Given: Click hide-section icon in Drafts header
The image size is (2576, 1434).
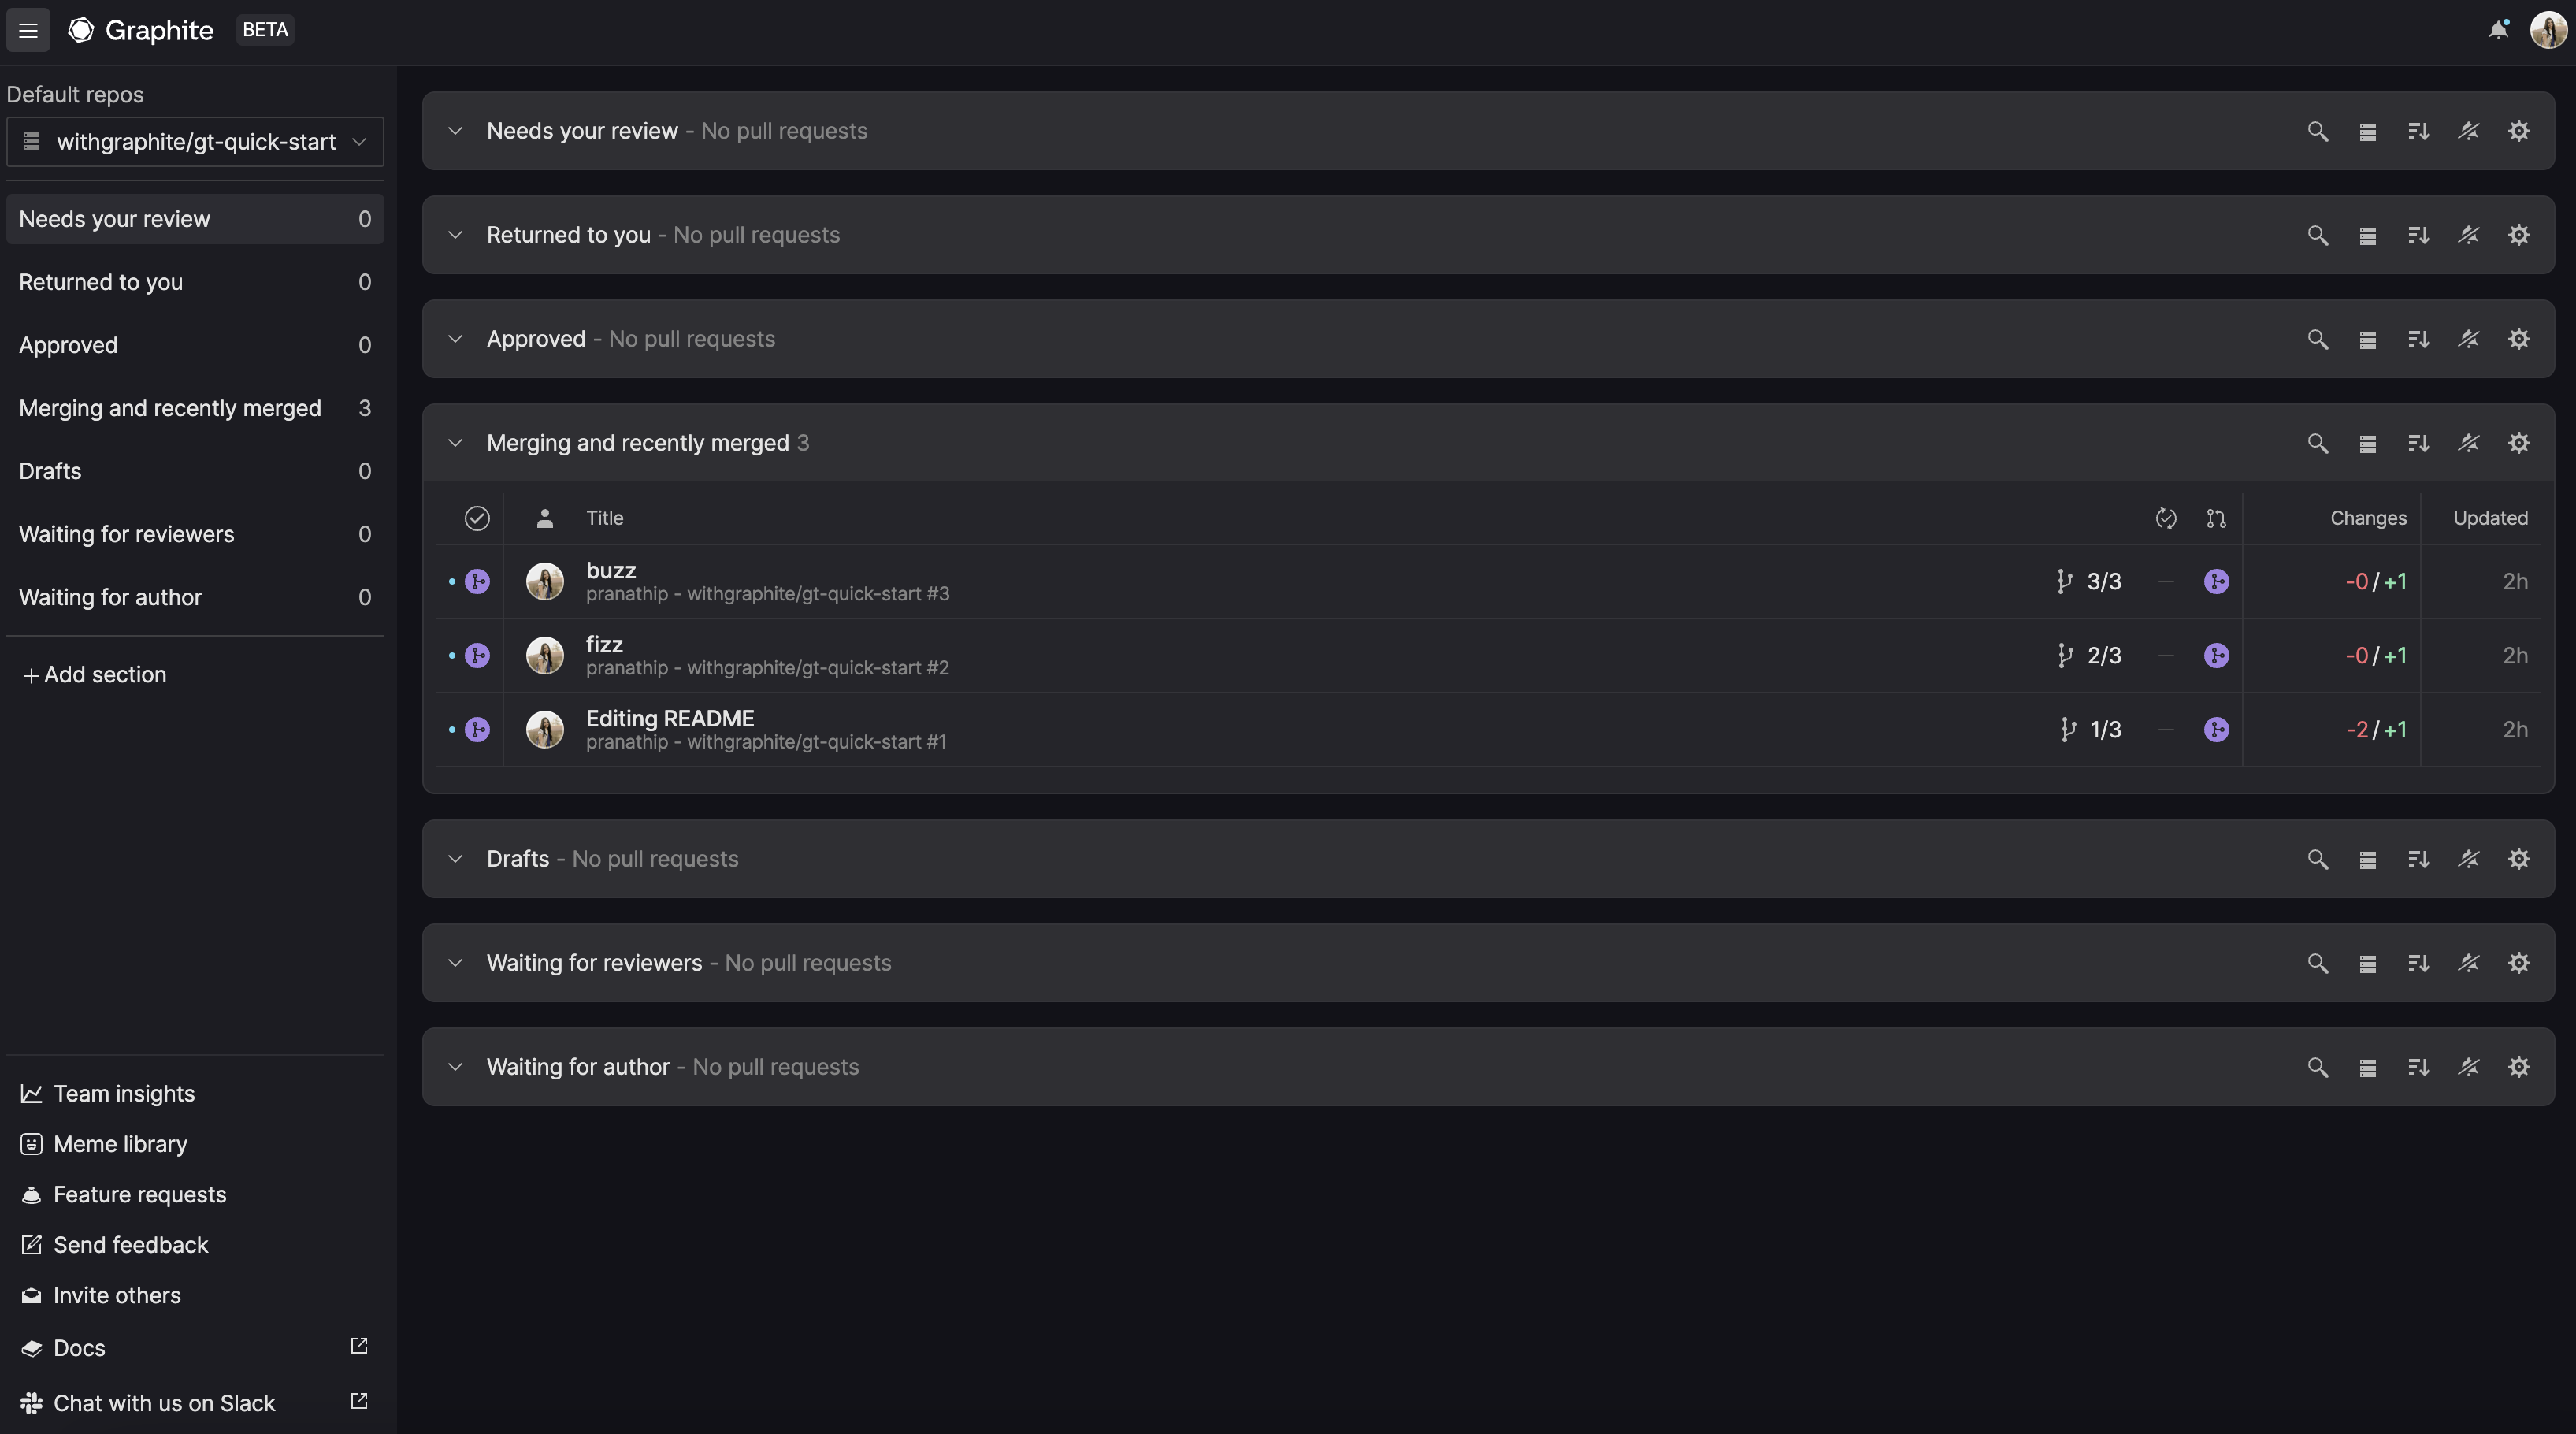Looking at the screenshot, I should pyautogui.click(x=2468, y=859).
